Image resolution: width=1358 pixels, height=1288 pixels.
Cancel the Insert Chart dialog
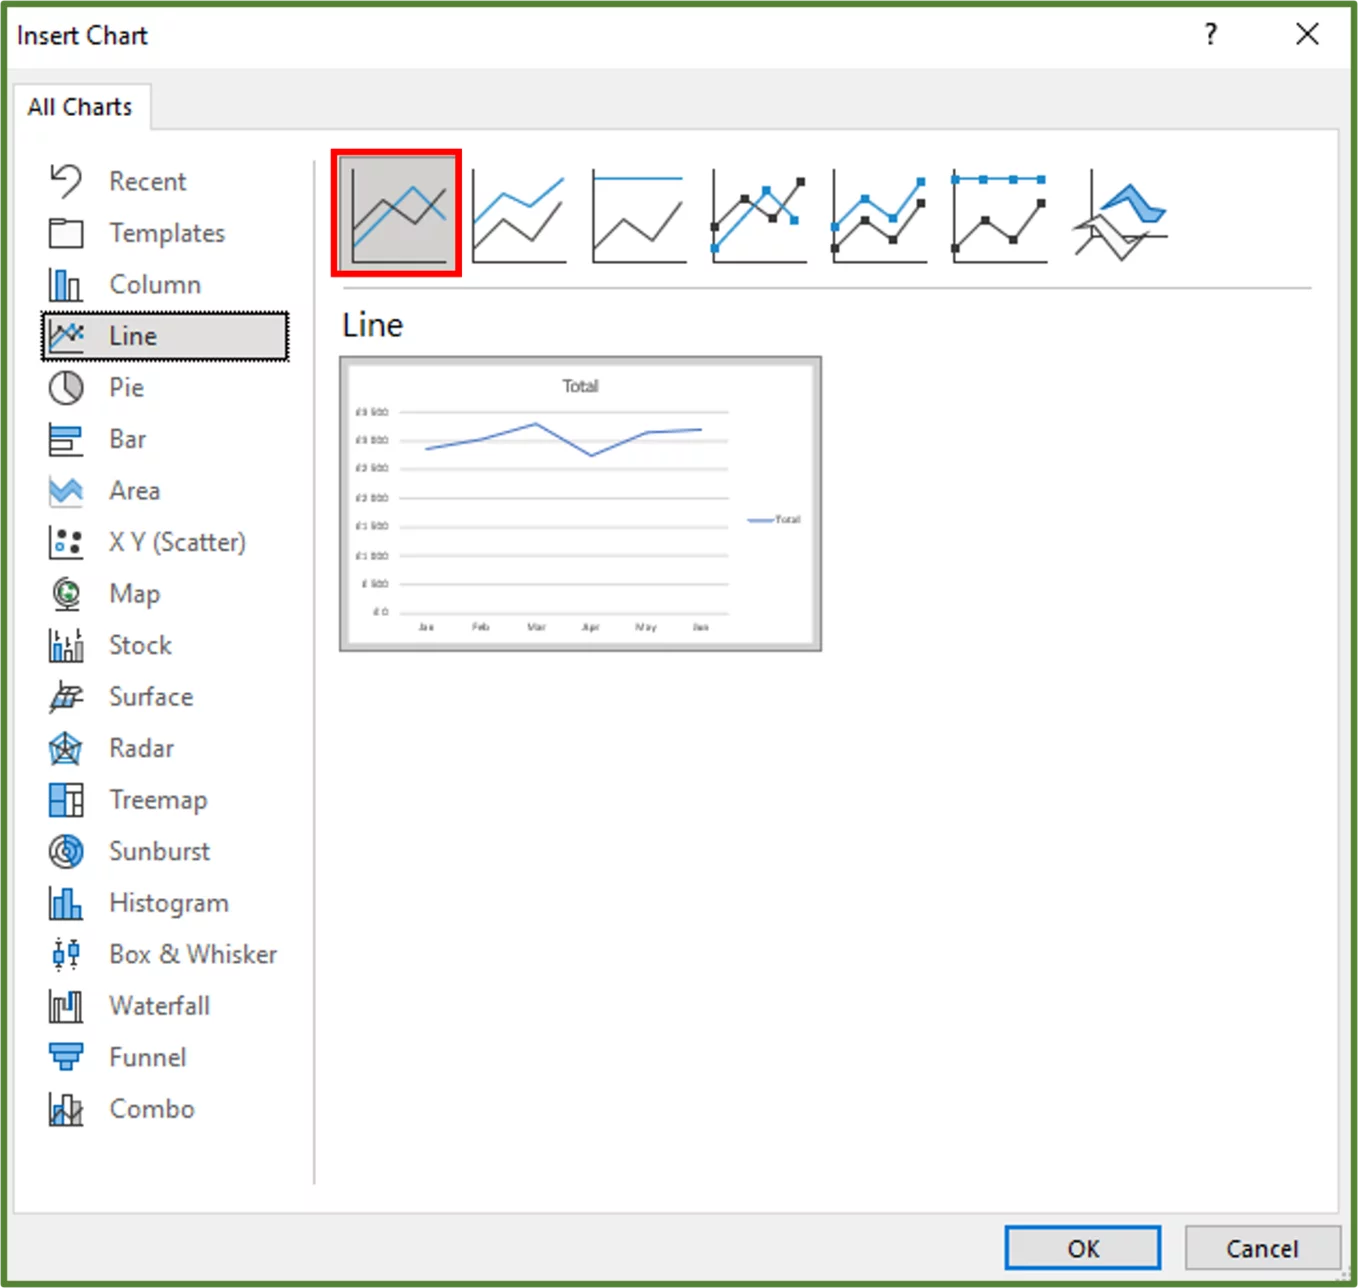[1262, 1247]
